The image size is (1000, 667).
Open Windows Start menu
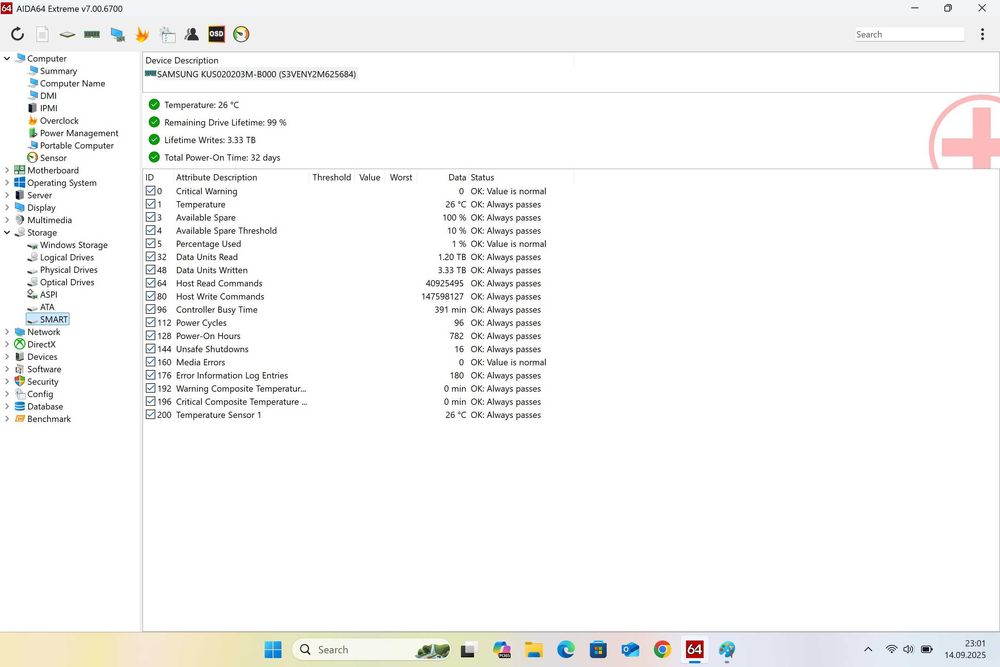click(273, 649)
